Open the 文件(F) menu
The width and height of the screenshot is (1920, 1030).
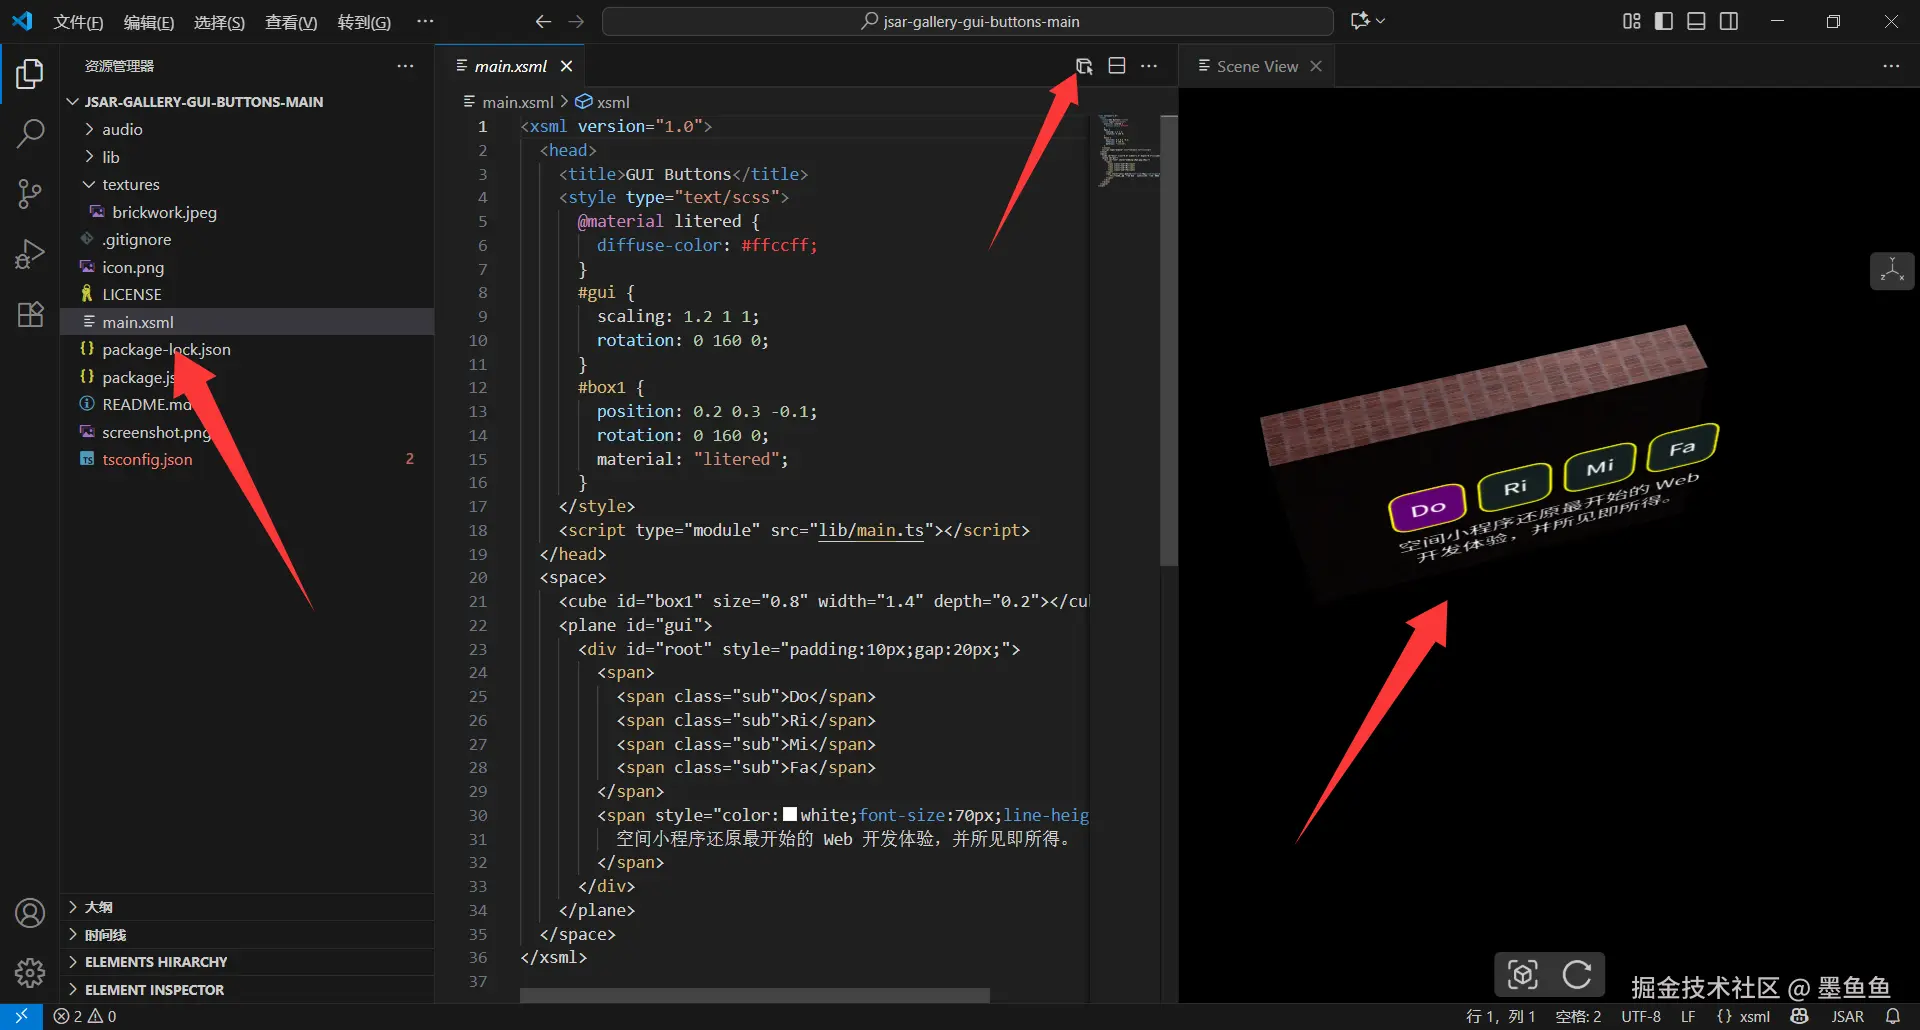tap(78, 22)
